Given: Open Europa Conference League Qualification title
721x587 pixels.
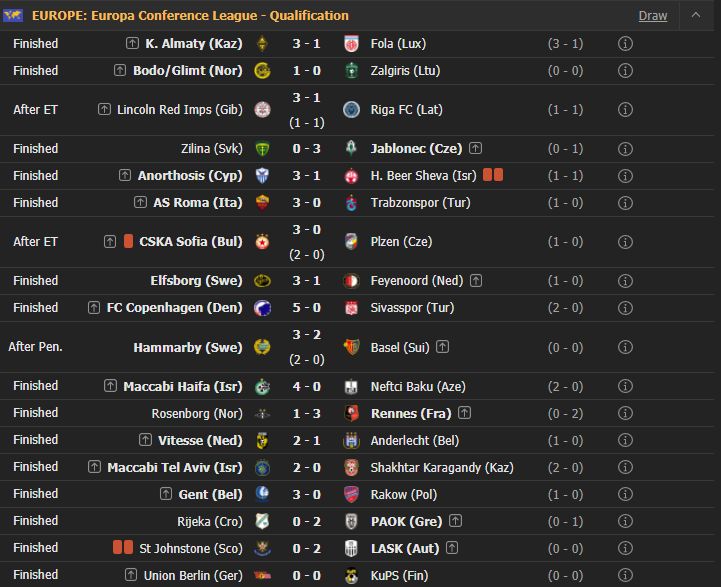Looking at the screenshot, I should (x=190, y=16).
